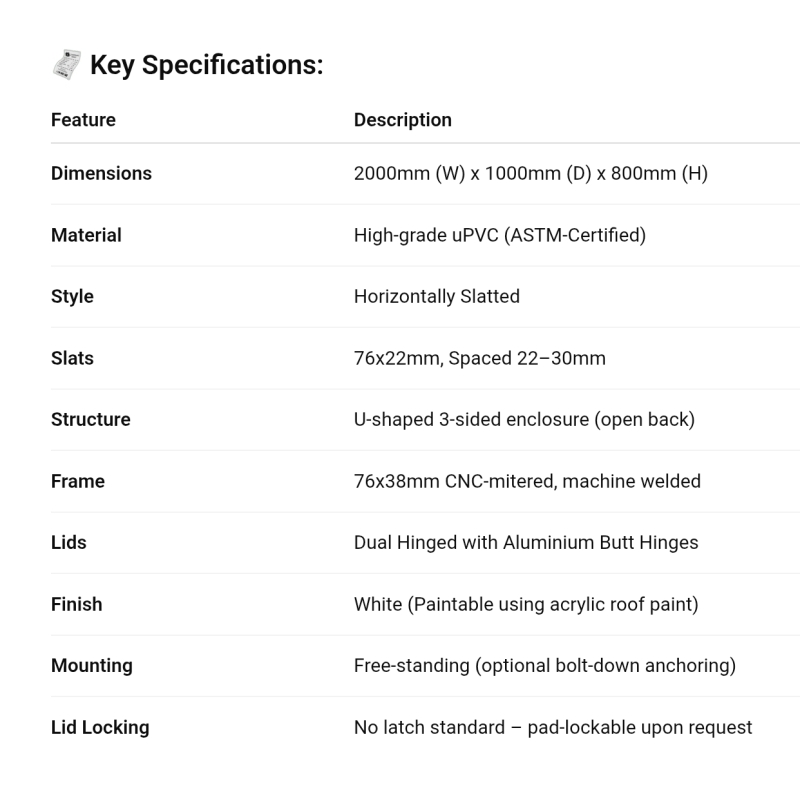Select the Style row label
Viewport: 800px width, 786px height.
coord(72,296)
